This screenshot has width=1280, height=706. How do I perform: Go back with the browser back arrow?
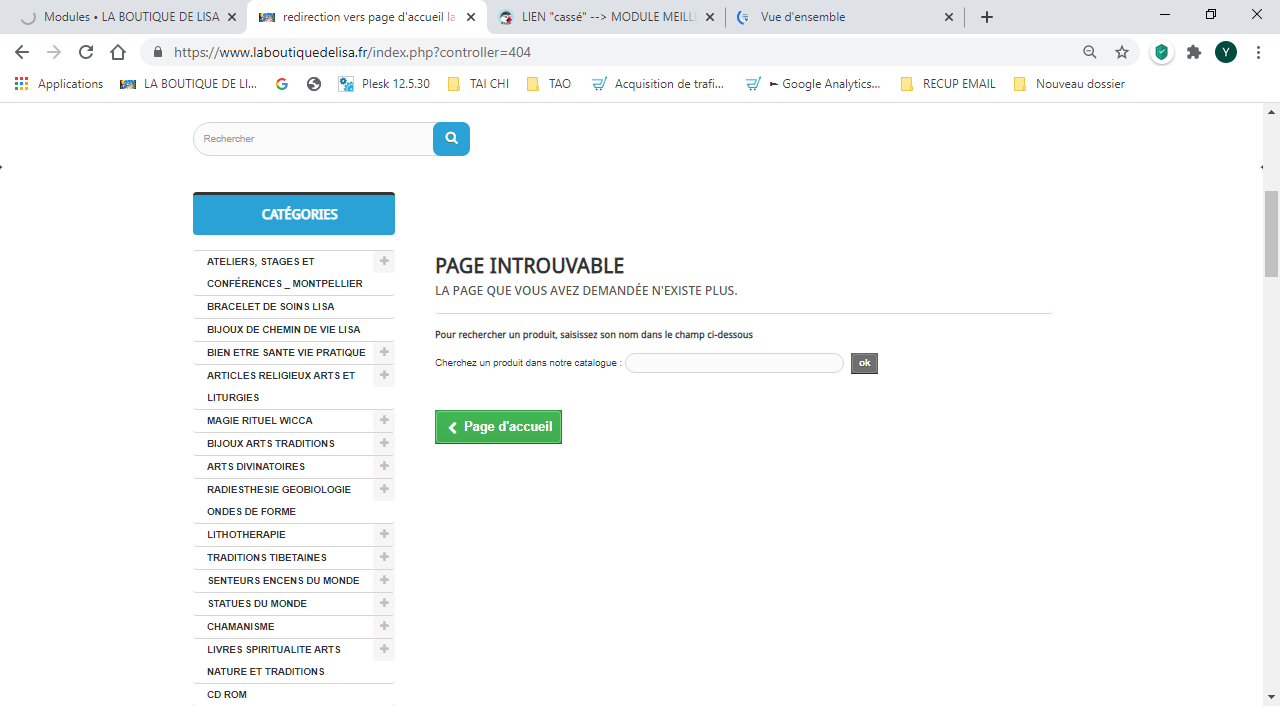(22, 52)
